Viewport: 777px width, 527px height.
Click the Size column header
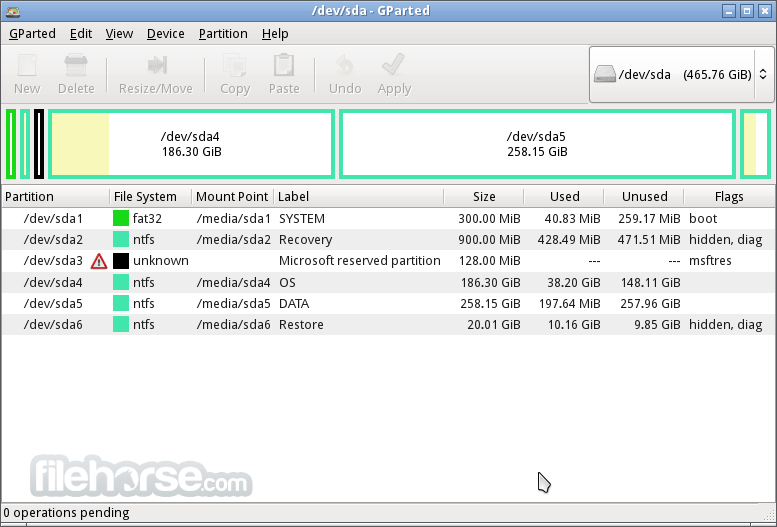point(484,196)
